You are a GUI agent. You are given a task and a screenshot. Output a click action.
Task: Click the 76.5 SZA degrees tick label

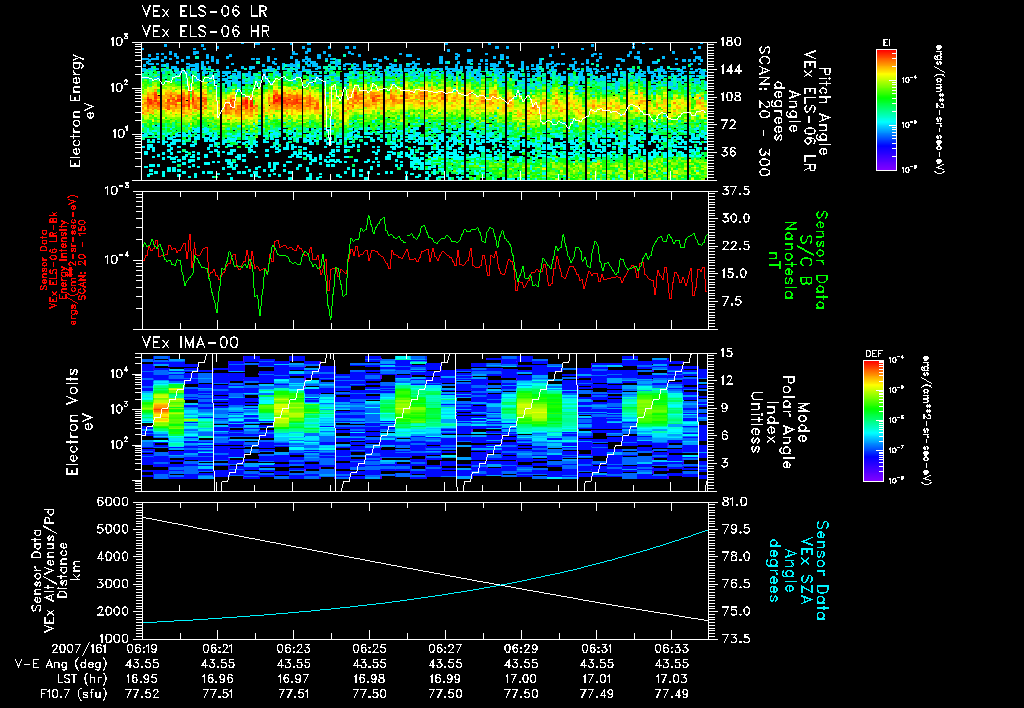pyautogui.click(x=735, y=584)
